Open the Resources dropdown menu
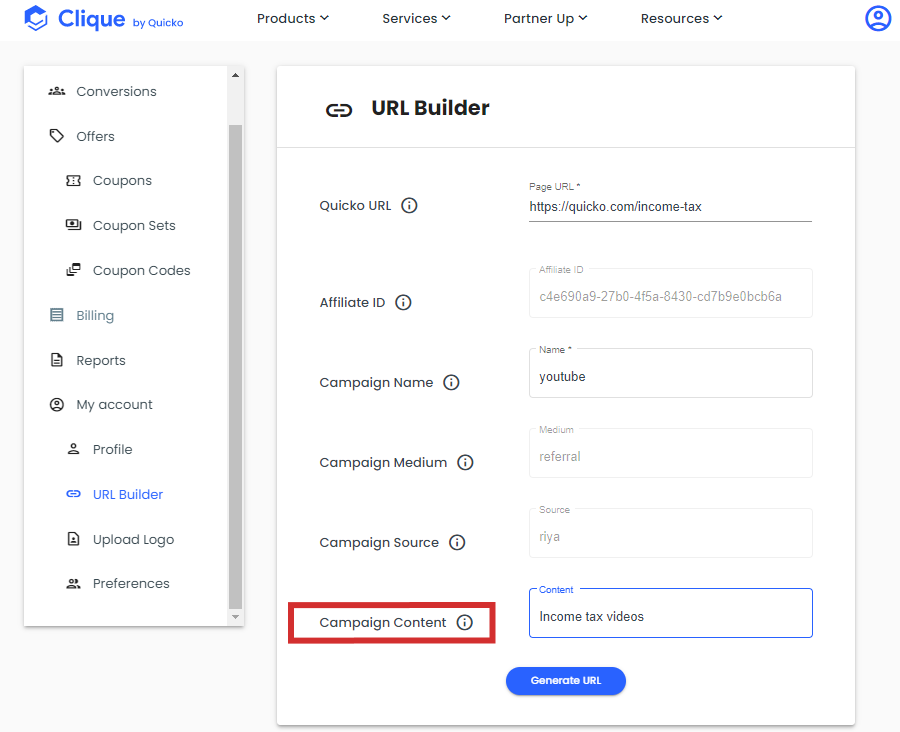Viewport: 900px width, 732px height. click(x=681, y=18)
